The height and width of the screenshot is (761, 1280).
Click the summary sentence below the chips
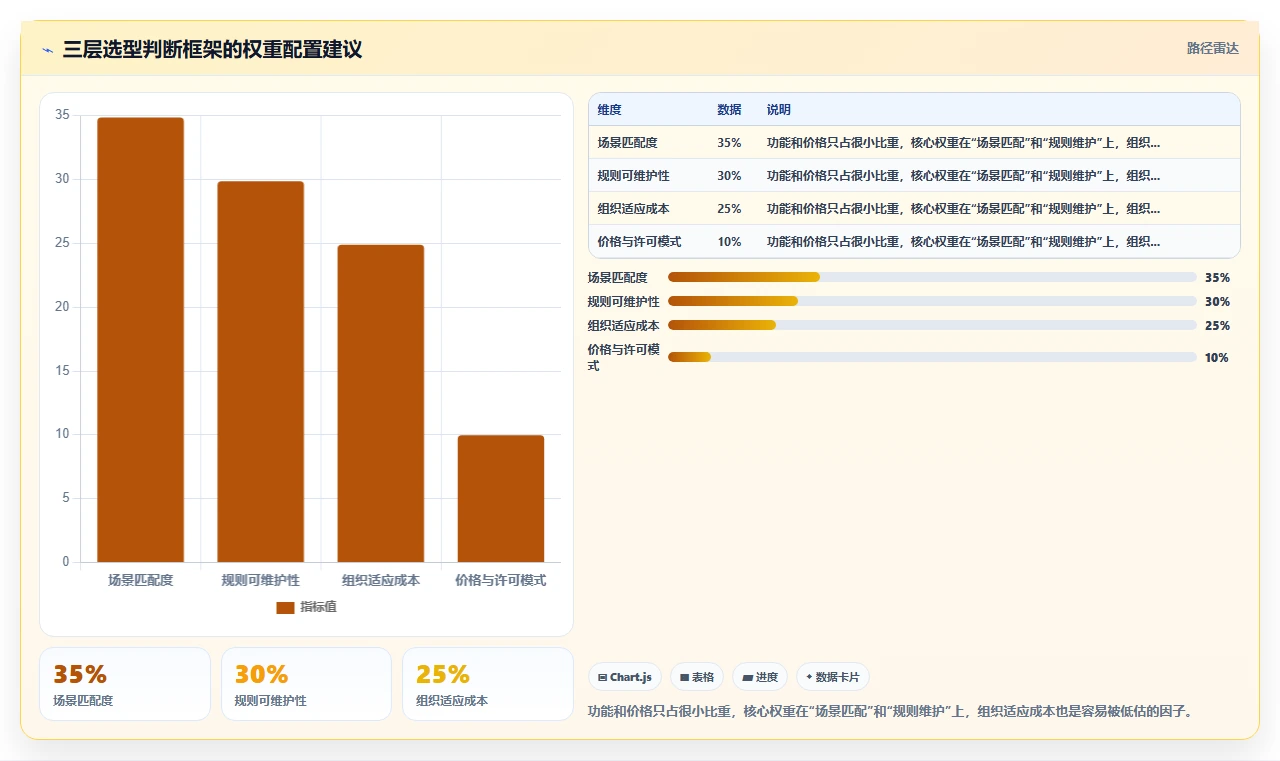pyautogui.click(x=891, y=712)
